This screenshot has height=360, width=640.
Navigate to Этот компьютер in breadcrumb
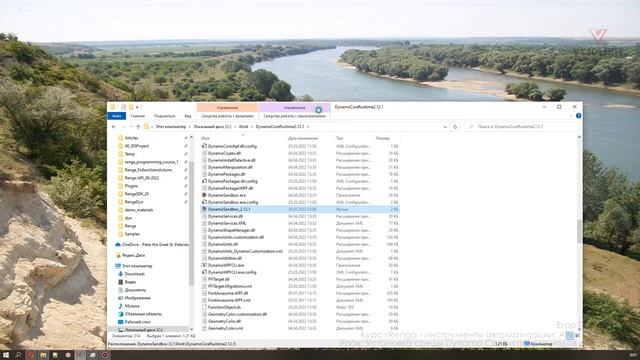point(171,127)
